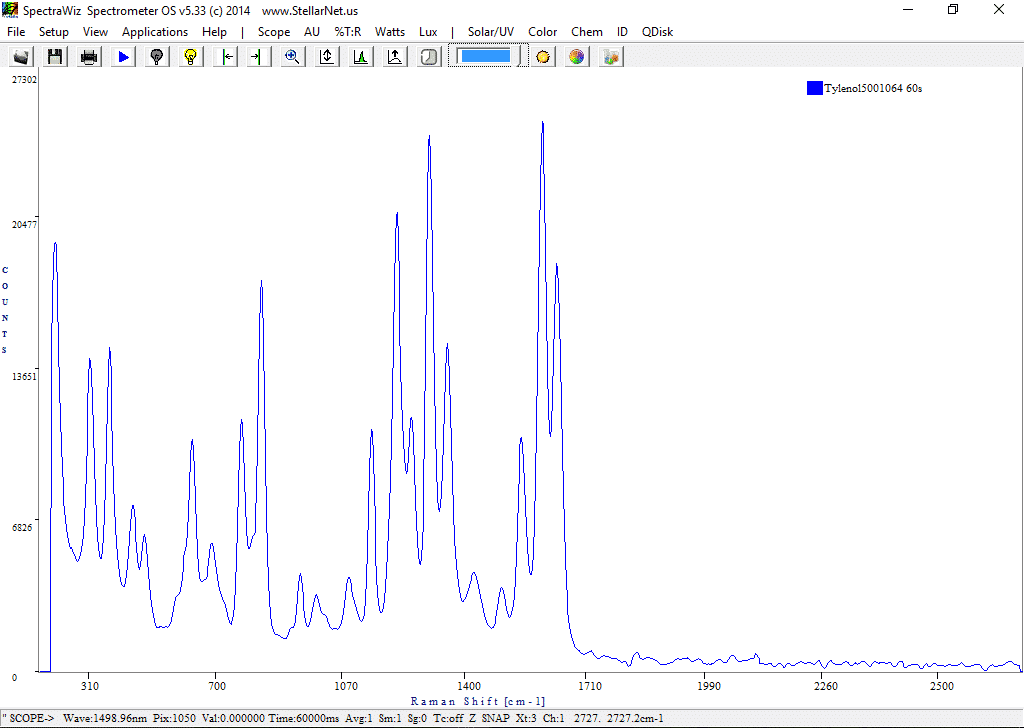The image size is (1024, 728).
Task: Open the View menu
Action: [95, 31]
